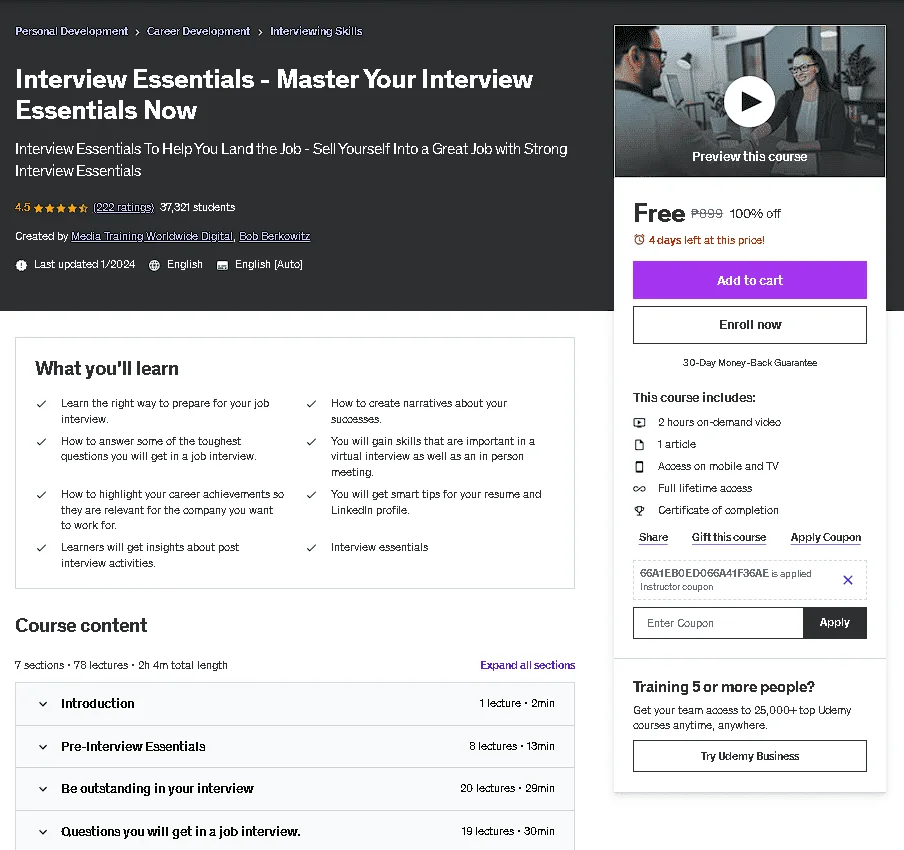Viewport: 904px width, 850px height.
Task: Click the star rating icons
Action: pyautogui.click(x=61, y=208)
